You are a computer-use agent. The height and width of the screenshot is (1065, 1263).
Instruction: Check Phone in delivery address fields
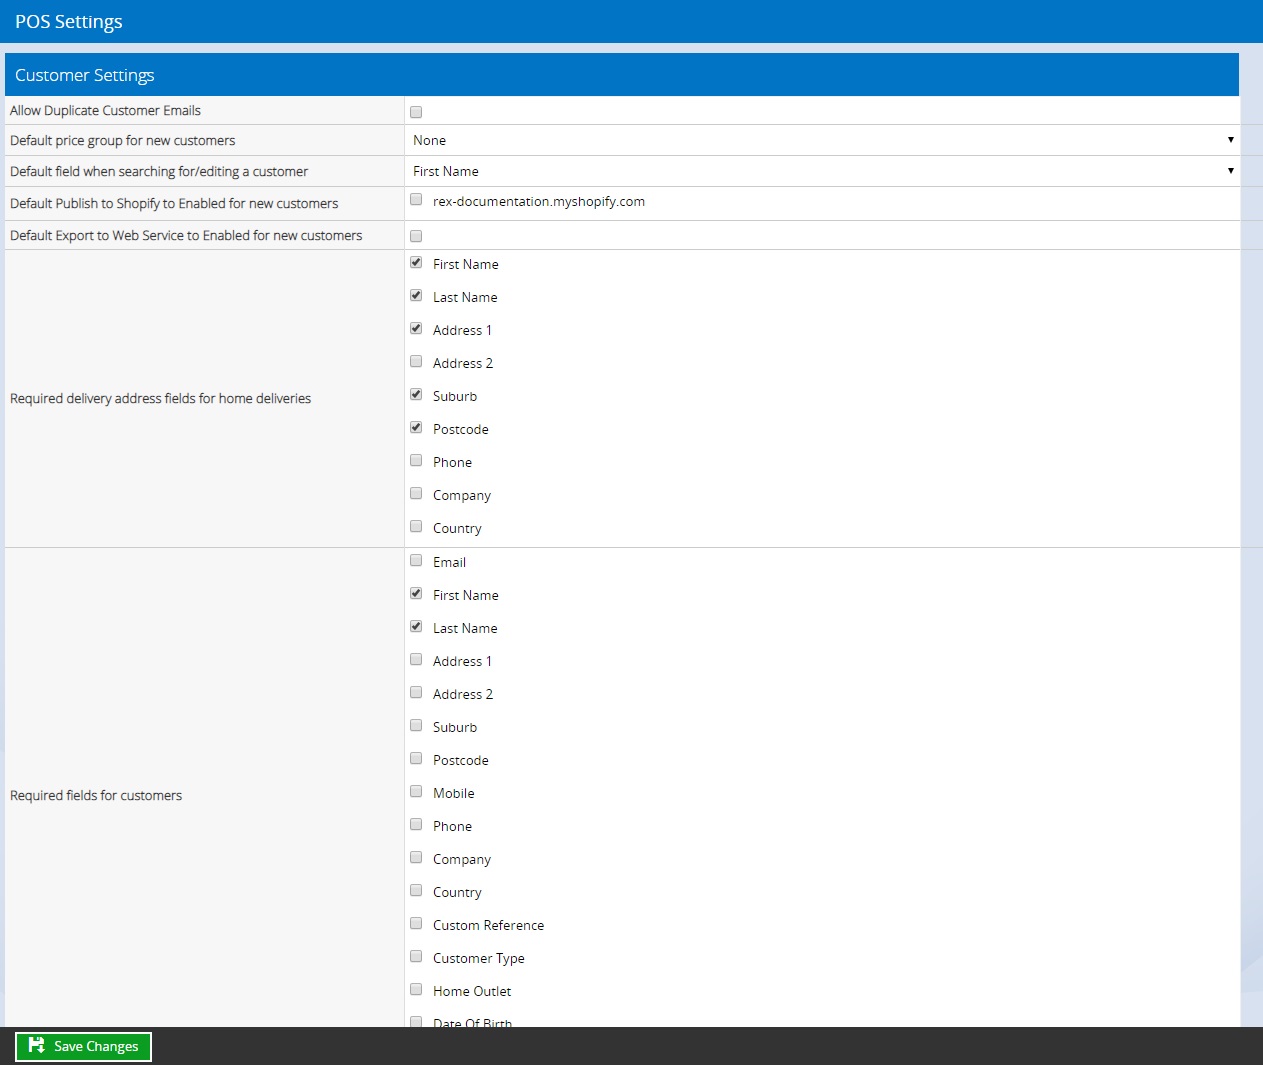(x=416, y=461)
